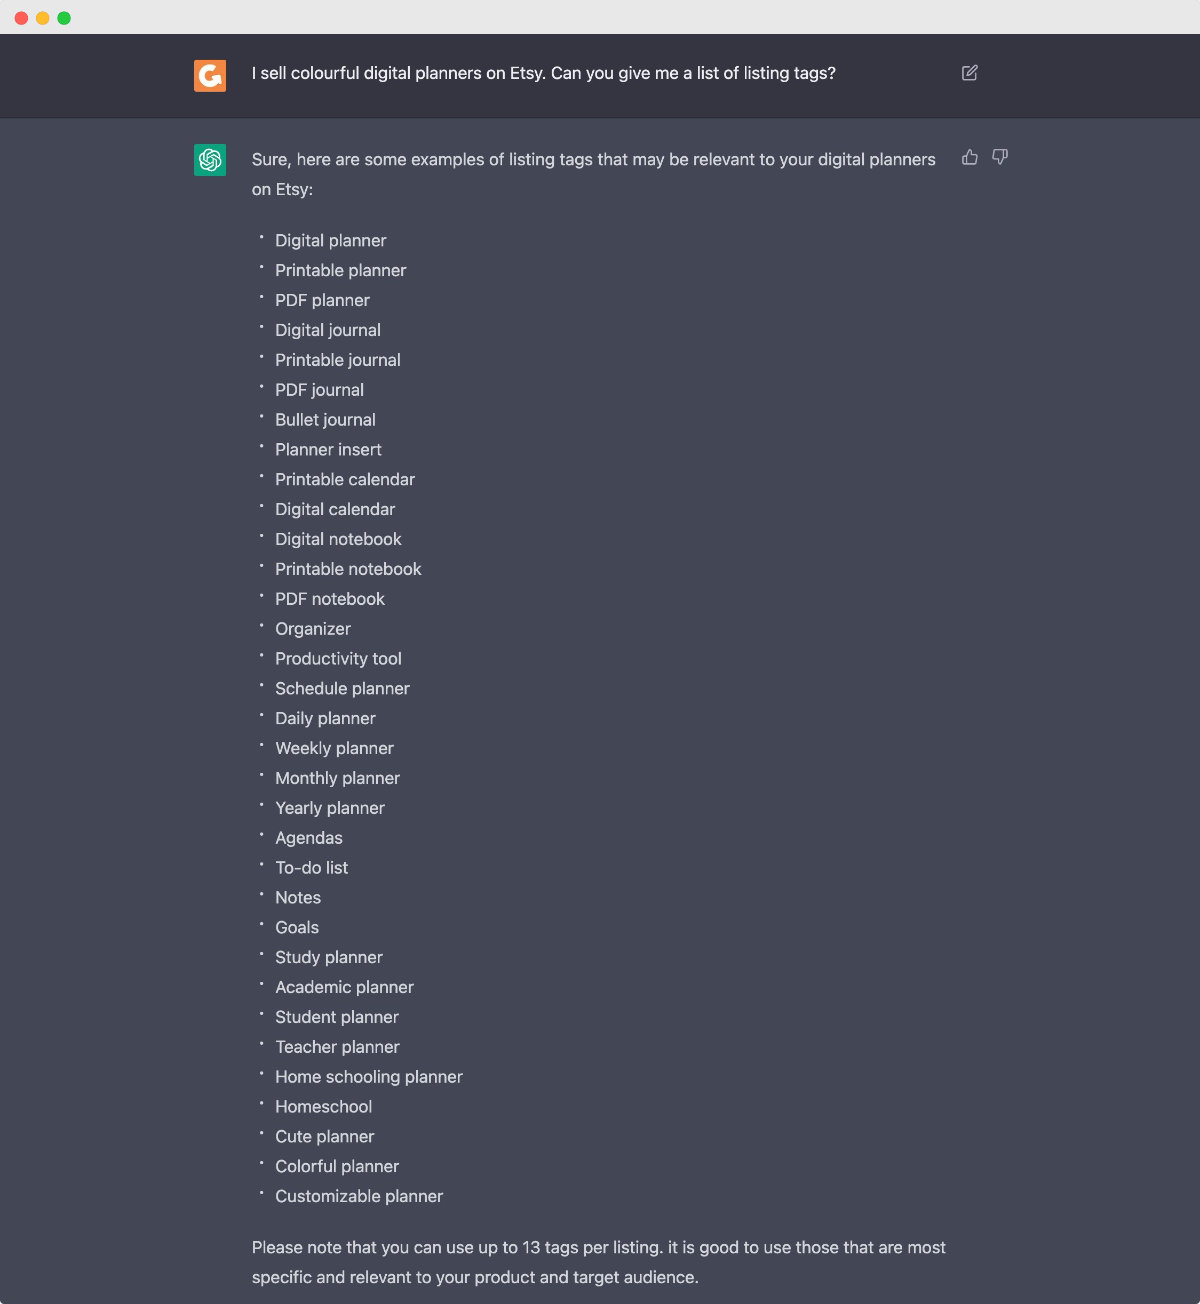Screen dimensions: 1200x1304
Task: Click the 'Academic planner' tag entry
Action: tap(345, 987)
